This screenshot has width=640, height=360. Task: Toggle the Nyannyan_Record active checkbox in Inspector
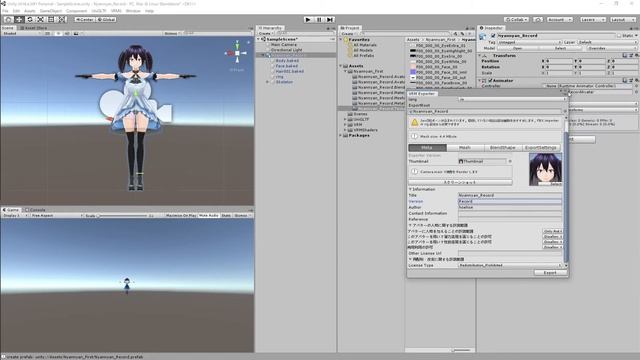(x=493, y=36)
